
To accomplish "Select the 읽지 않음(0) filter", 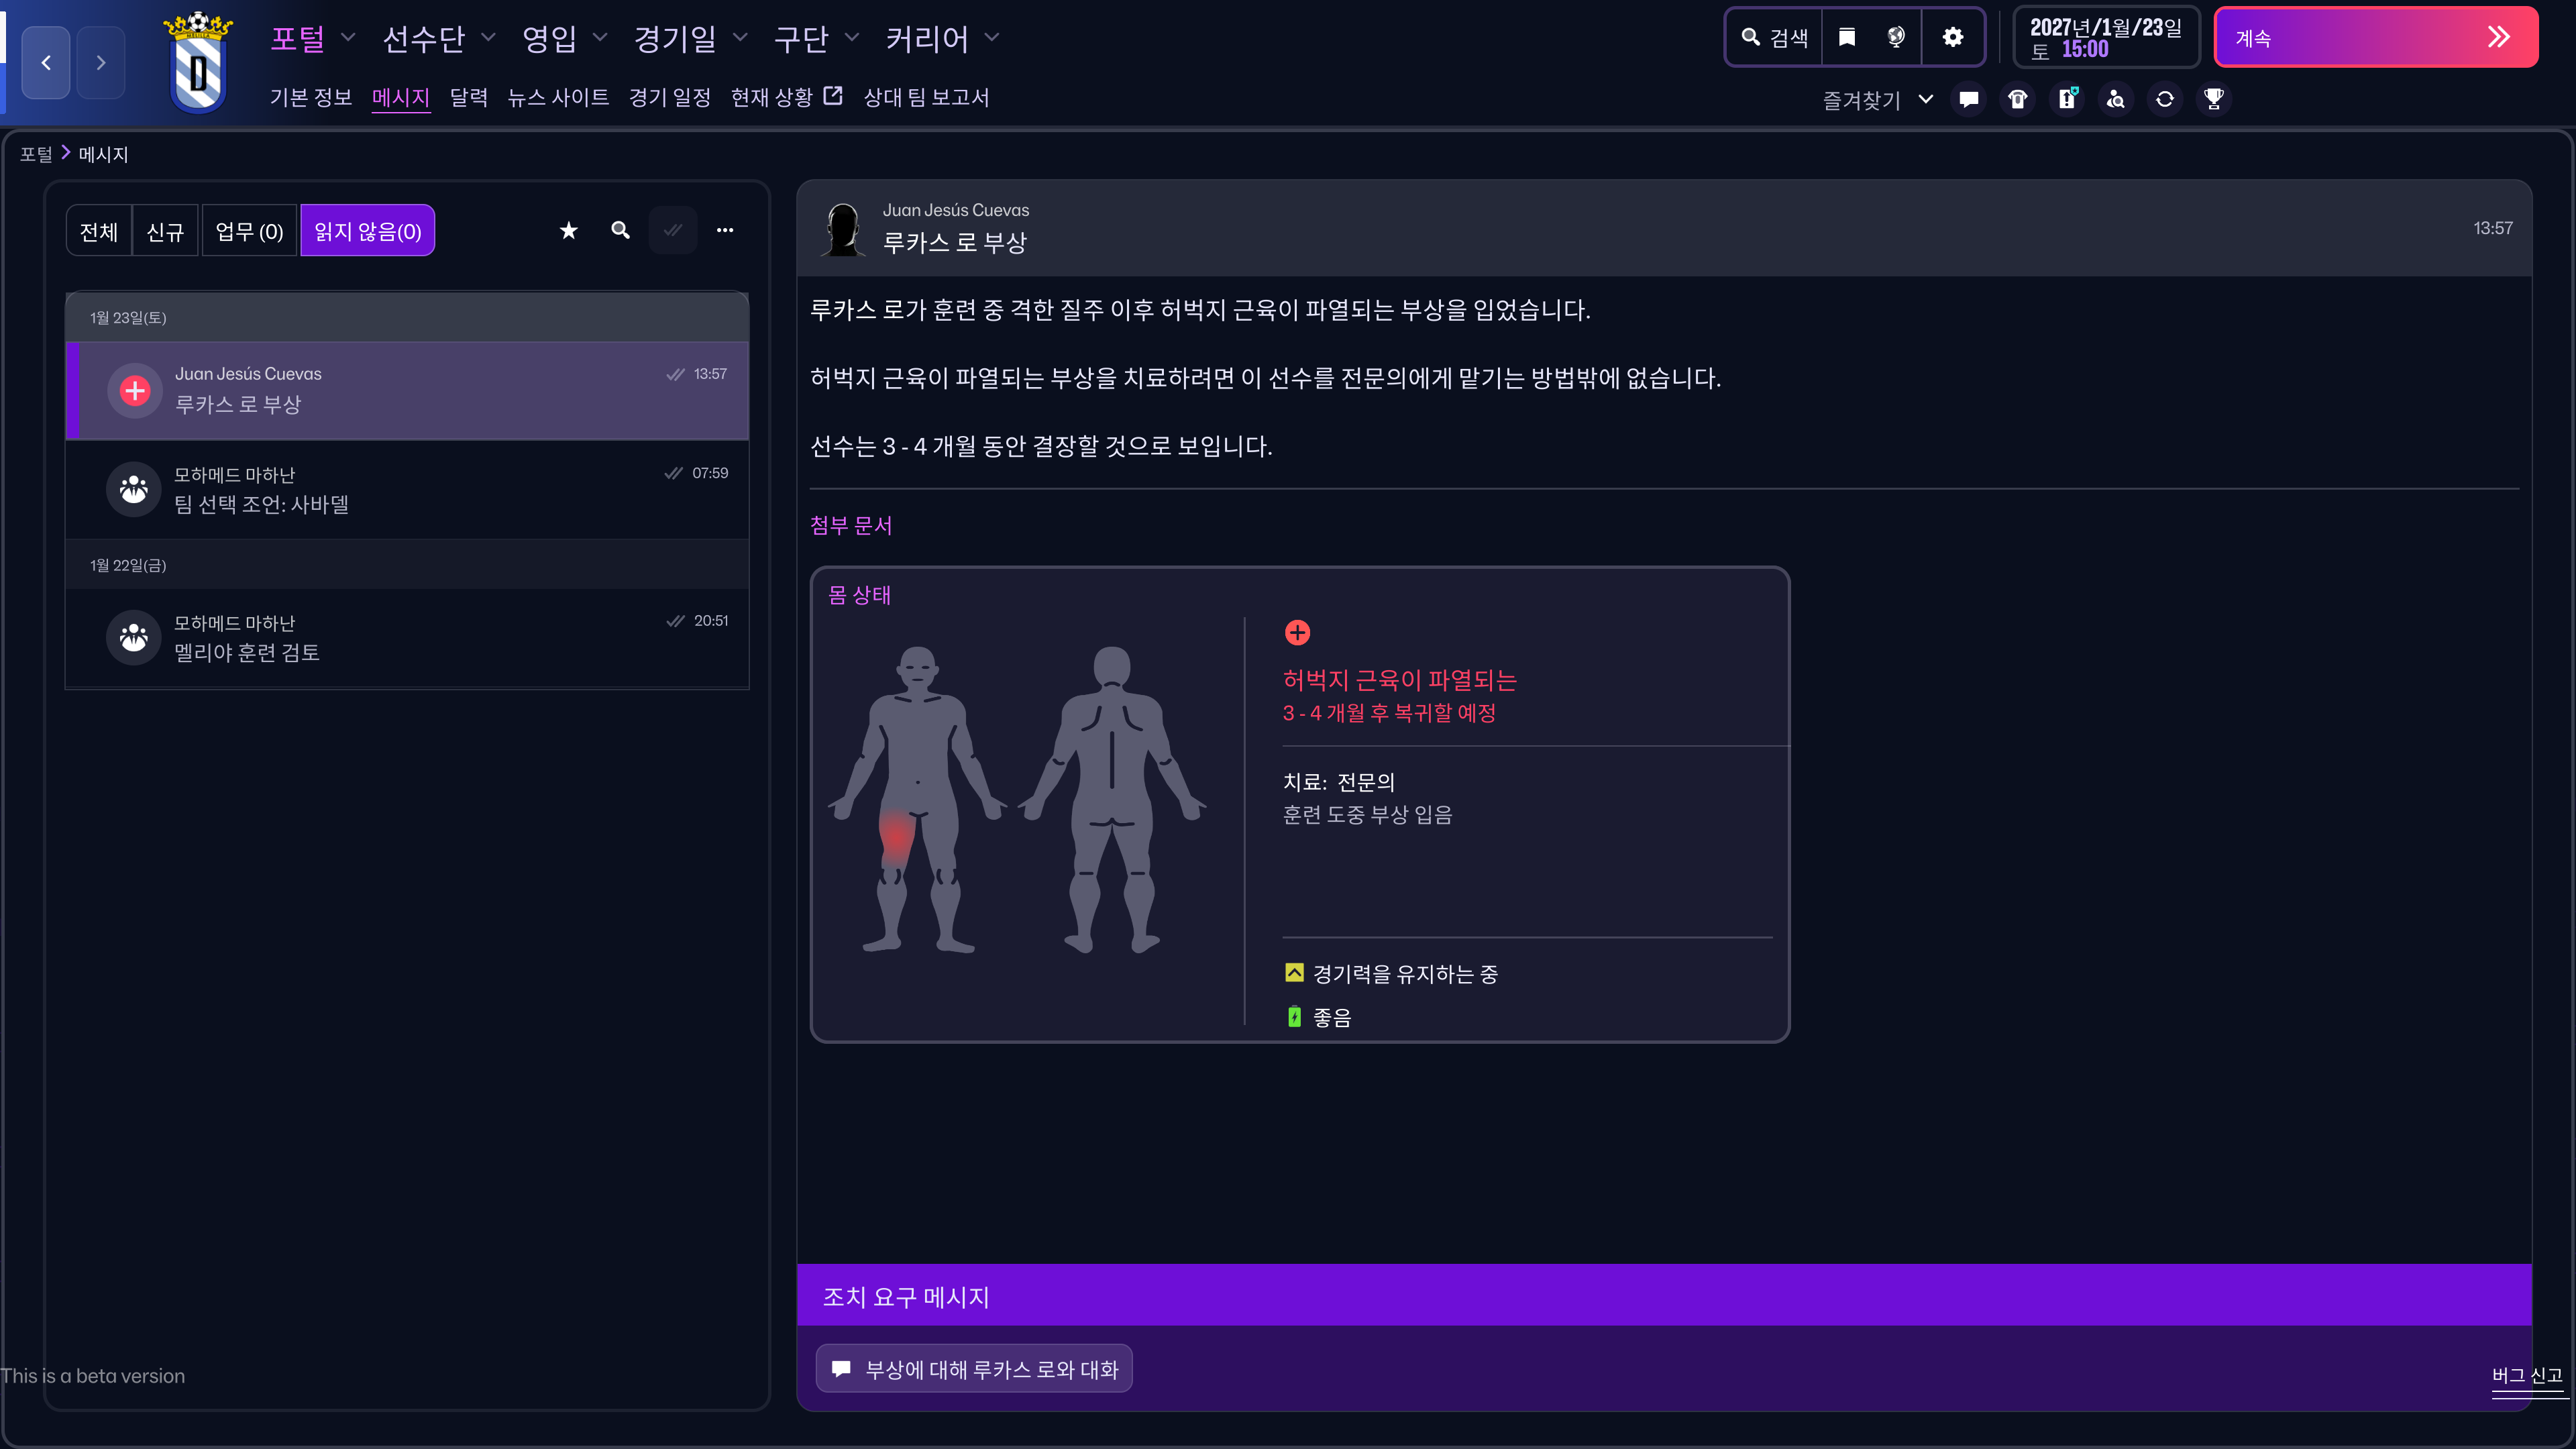I will [367, 231].
